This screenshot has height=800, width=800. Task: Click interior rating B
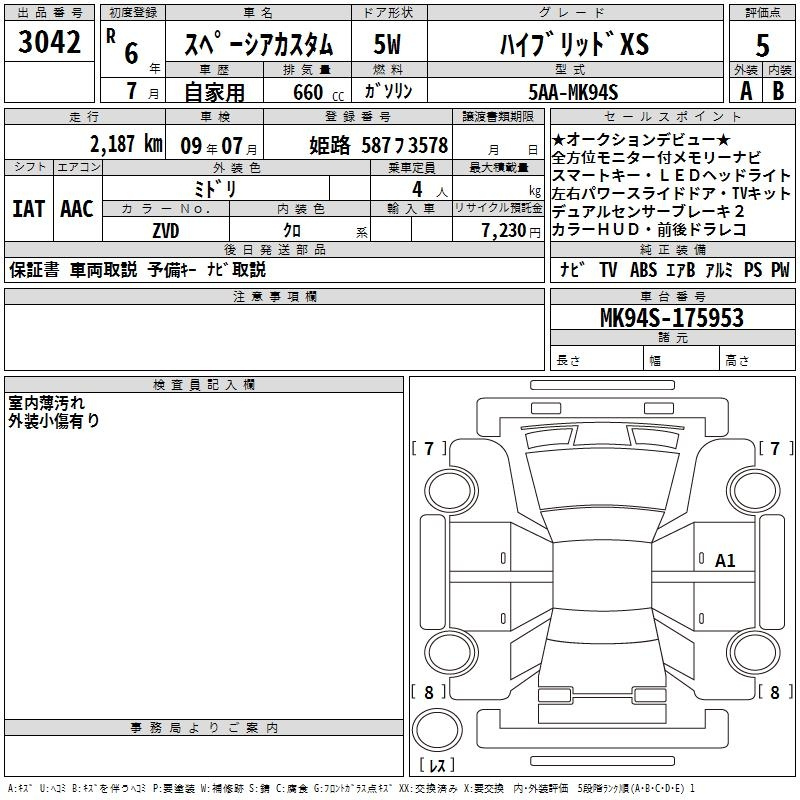778,91
